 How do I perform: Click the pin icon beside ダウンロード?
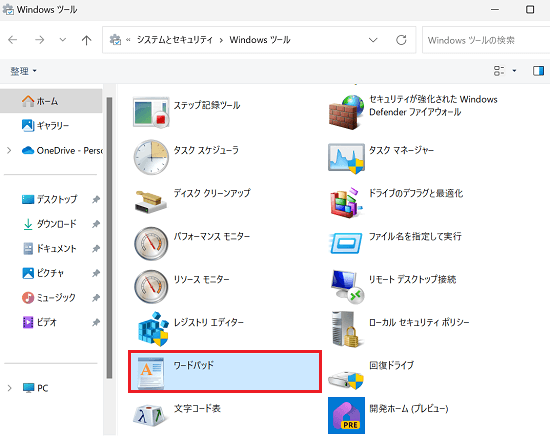[96, 224]
